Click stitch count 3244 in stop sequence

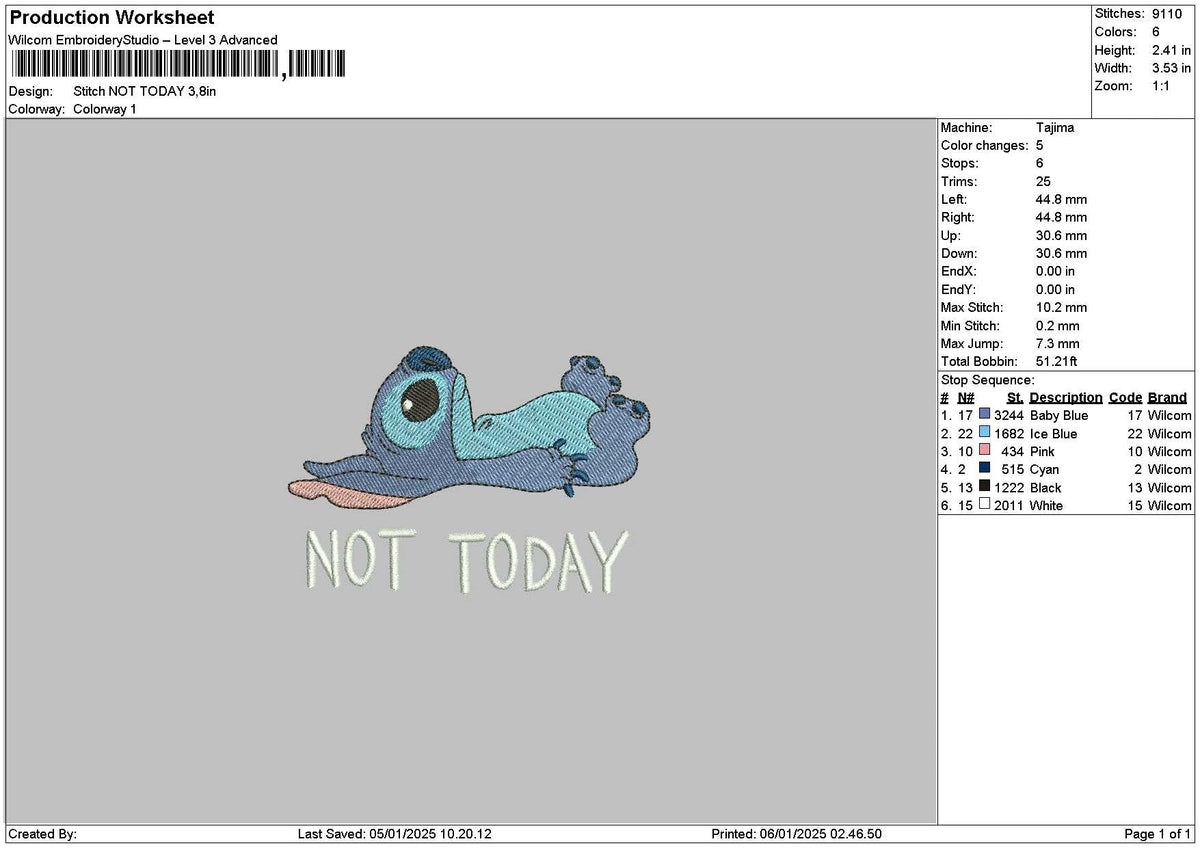pos(1009,415)
